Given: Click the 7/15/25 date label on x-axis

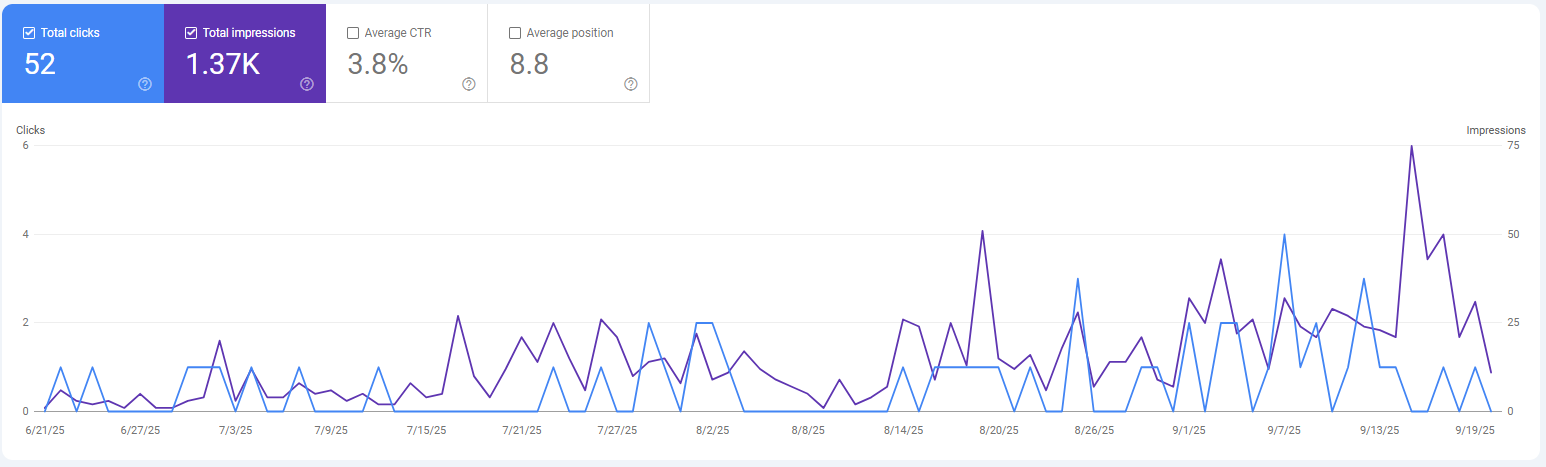Looking at the screenshot, I should pos(425,431).
